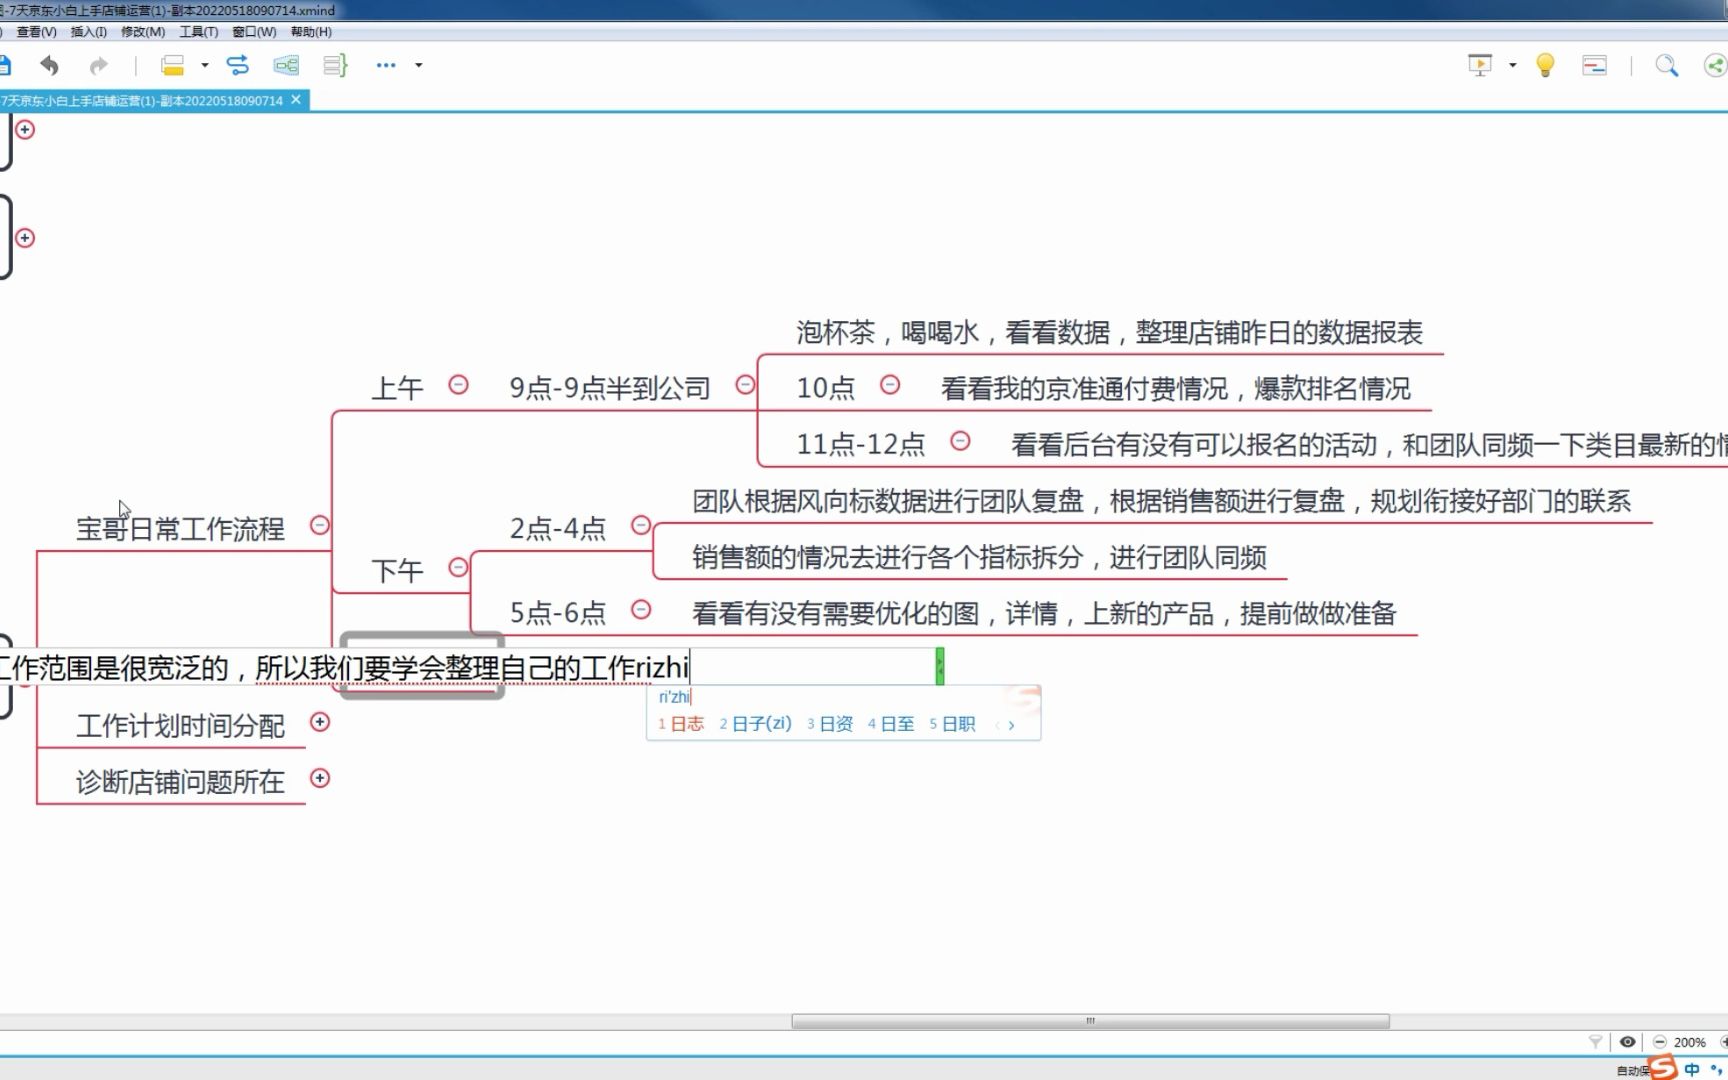Collapse the 5点-6点 branch
Screen dimensions: 1728x1080
pos(641,609)
